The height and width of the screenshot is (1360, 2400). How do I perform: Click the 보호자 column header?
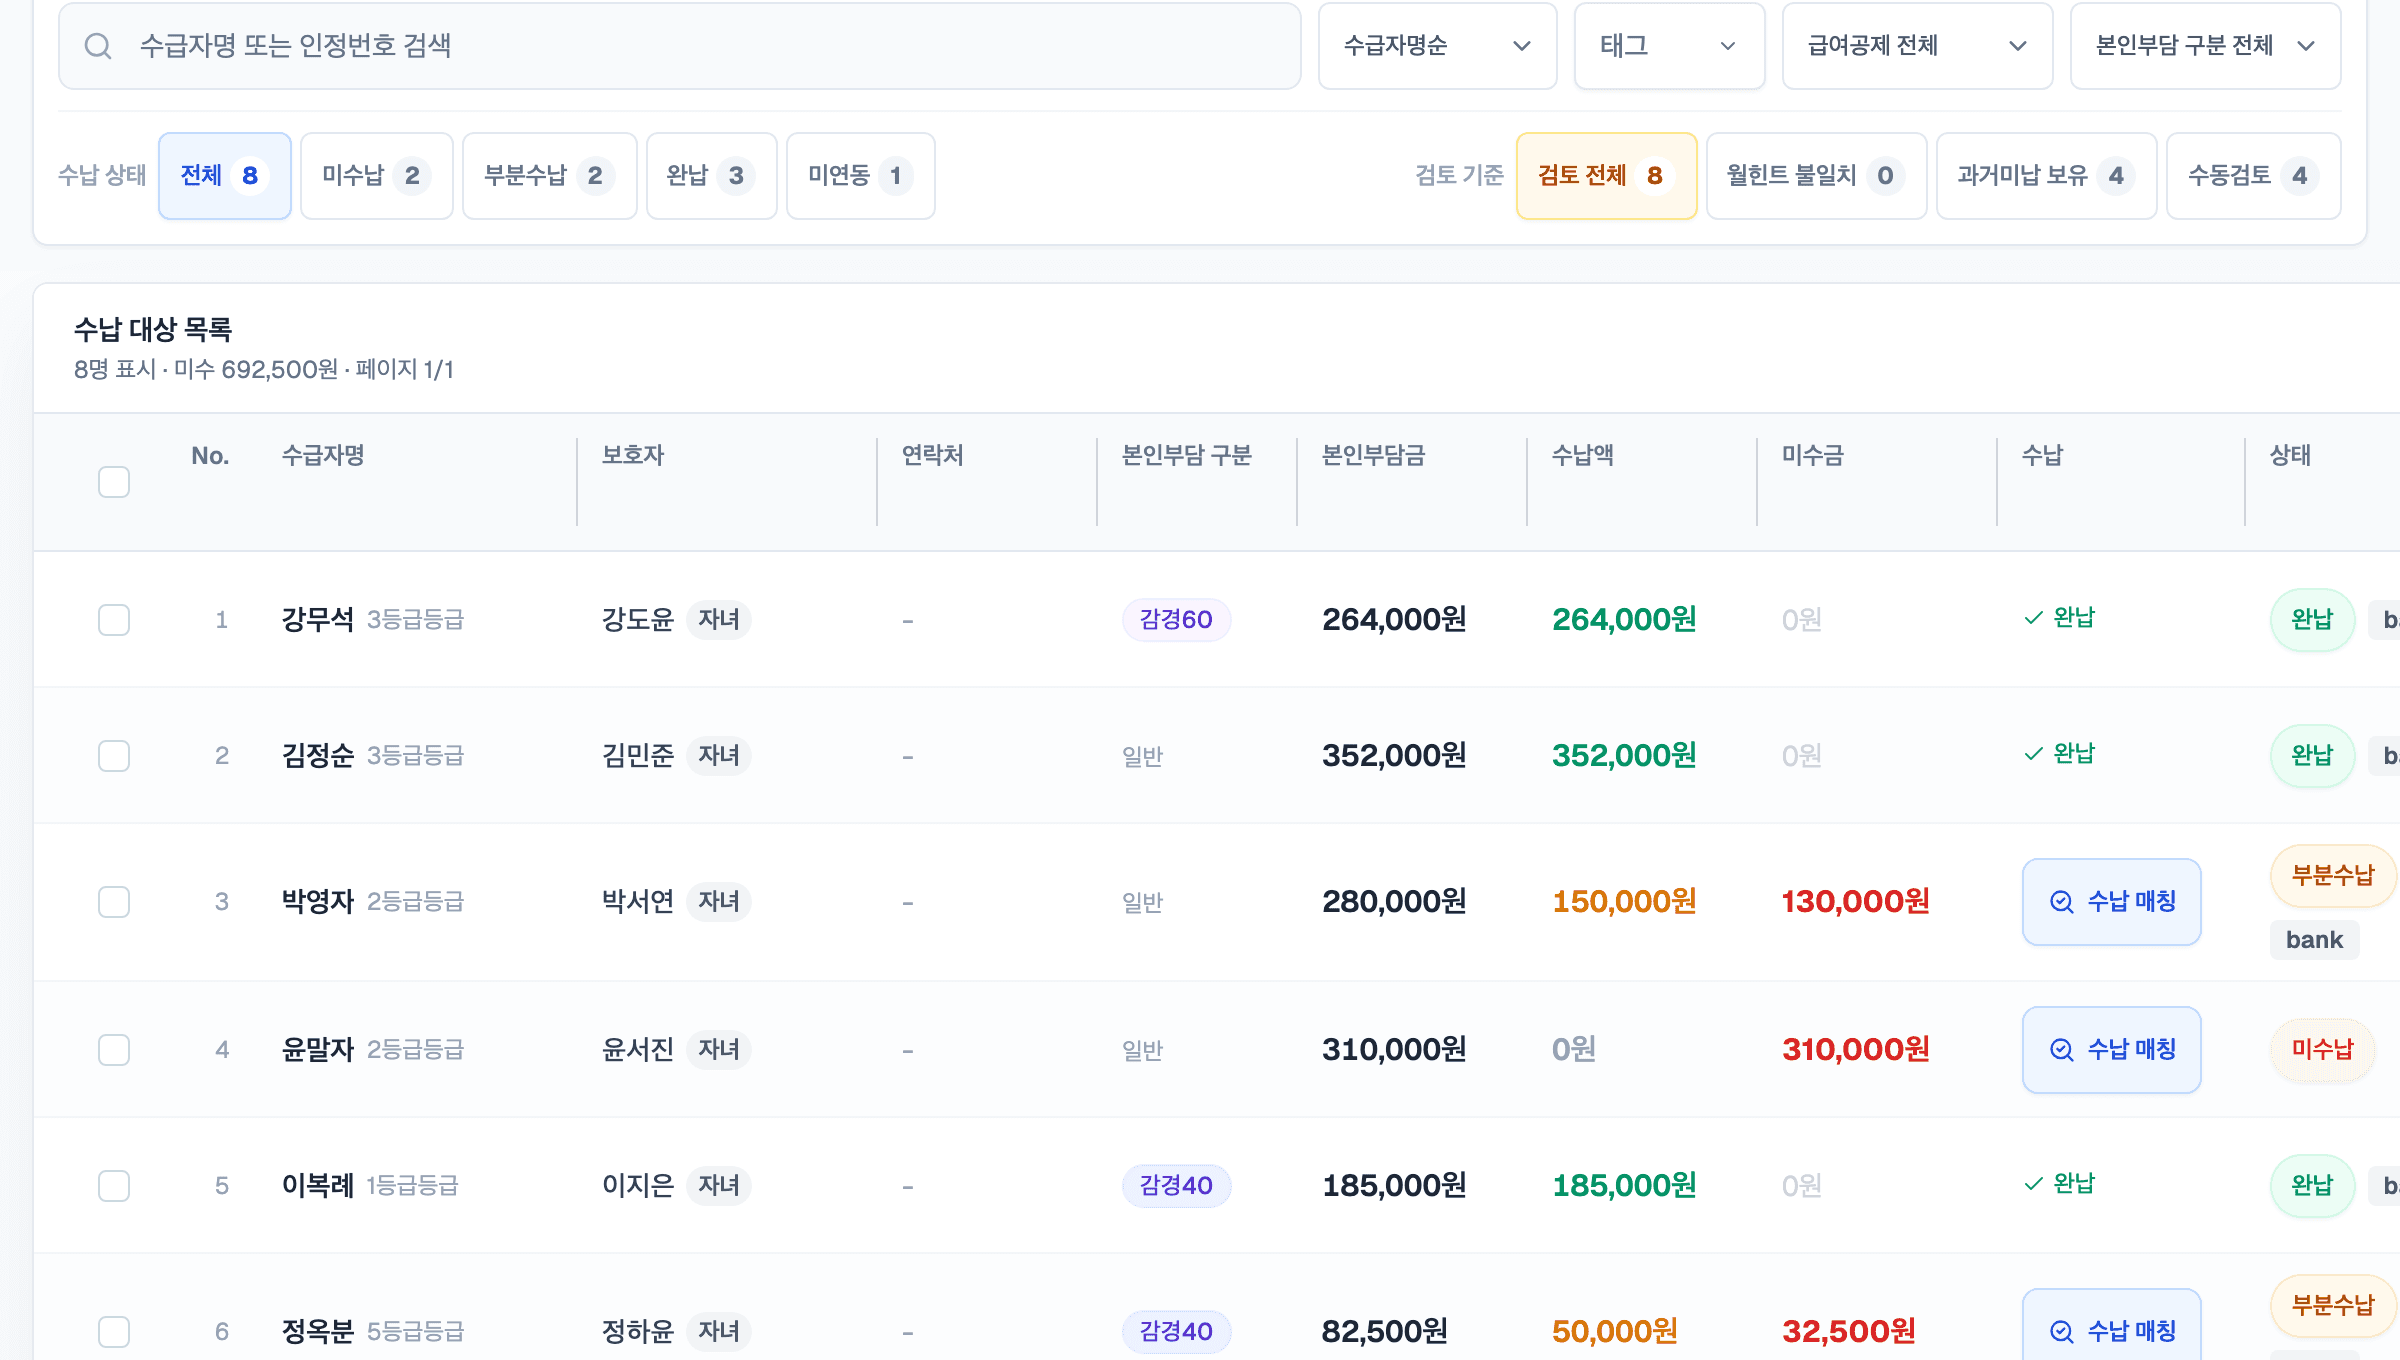point(633,456)
